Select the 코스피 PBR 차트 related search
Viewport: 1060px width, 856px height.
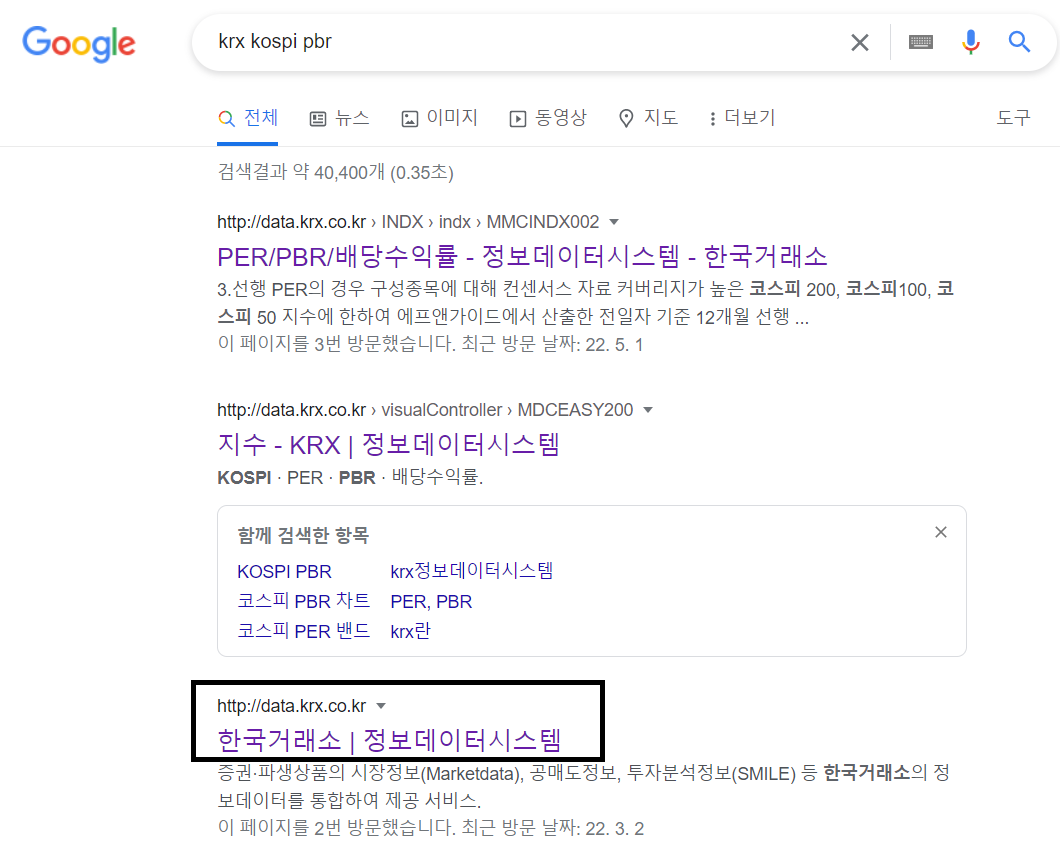pyautogui.click(x=304, y=601)
